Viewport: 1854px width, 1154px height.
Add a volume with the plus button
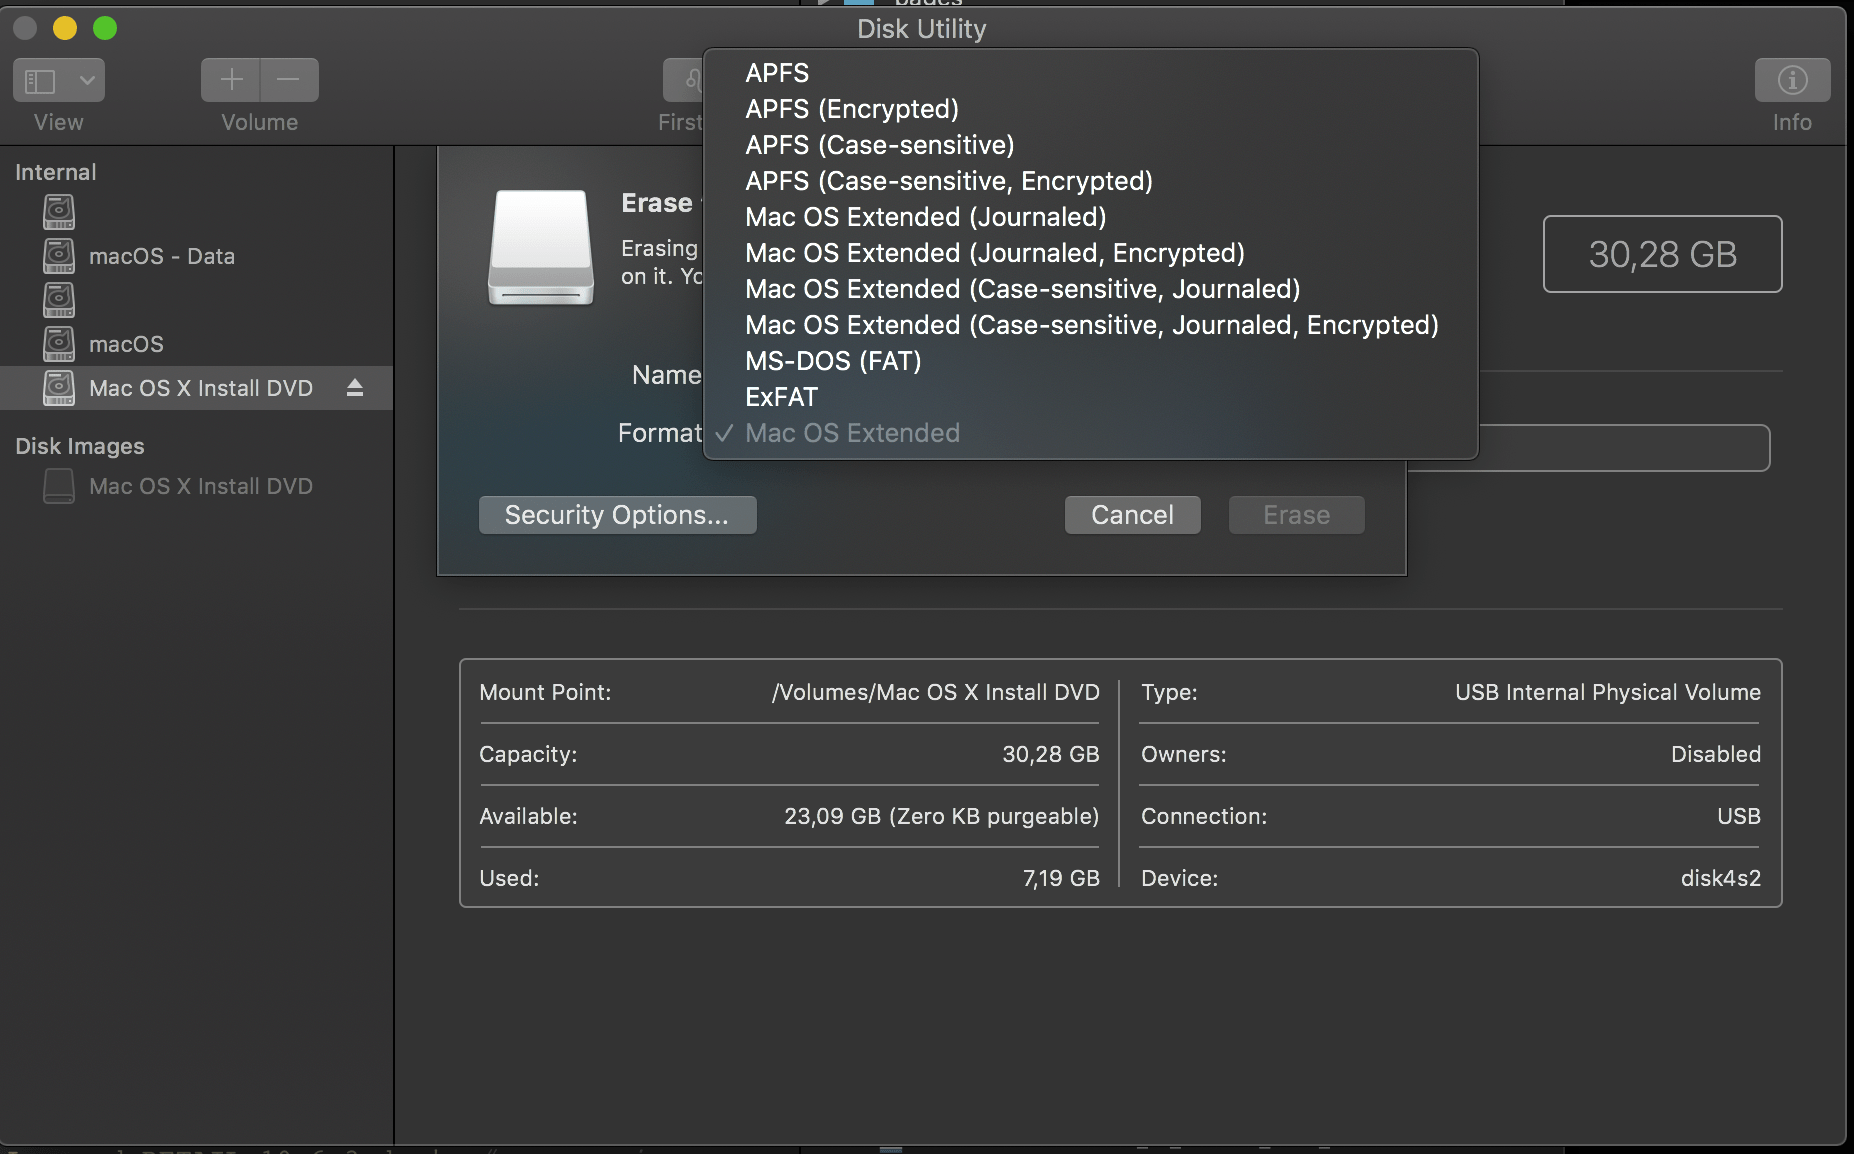231,80
